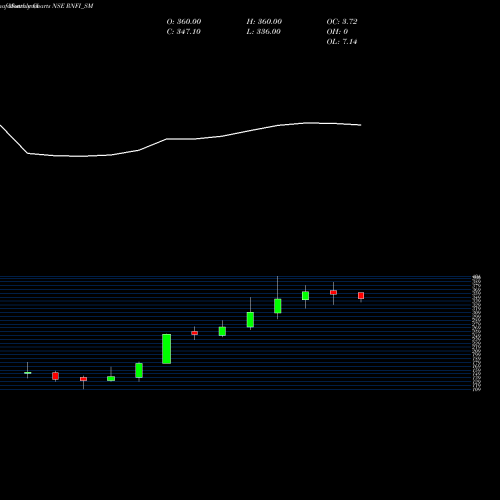The width and height of the screenshot is (500, 500).
Task: Click the OC: 3.72 reading
Action: pos(342,22)
